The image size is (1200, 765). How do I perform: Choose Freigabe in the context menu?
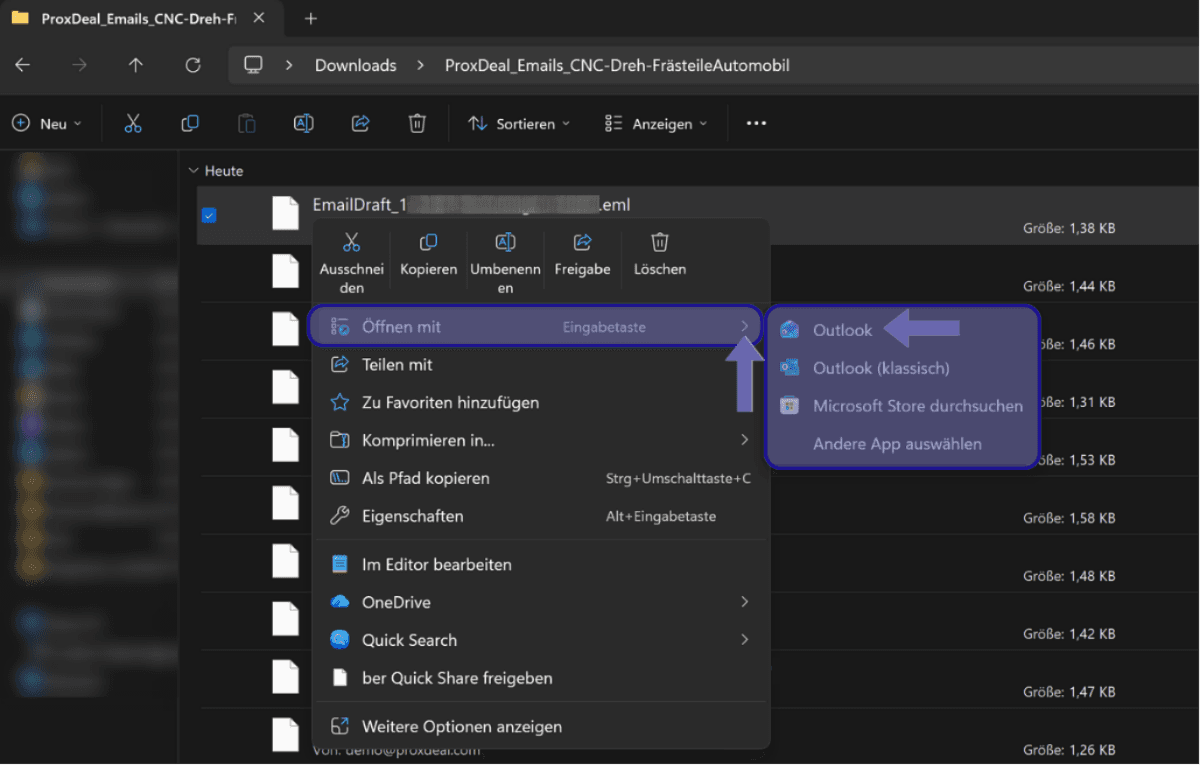[x=582, y=255]
